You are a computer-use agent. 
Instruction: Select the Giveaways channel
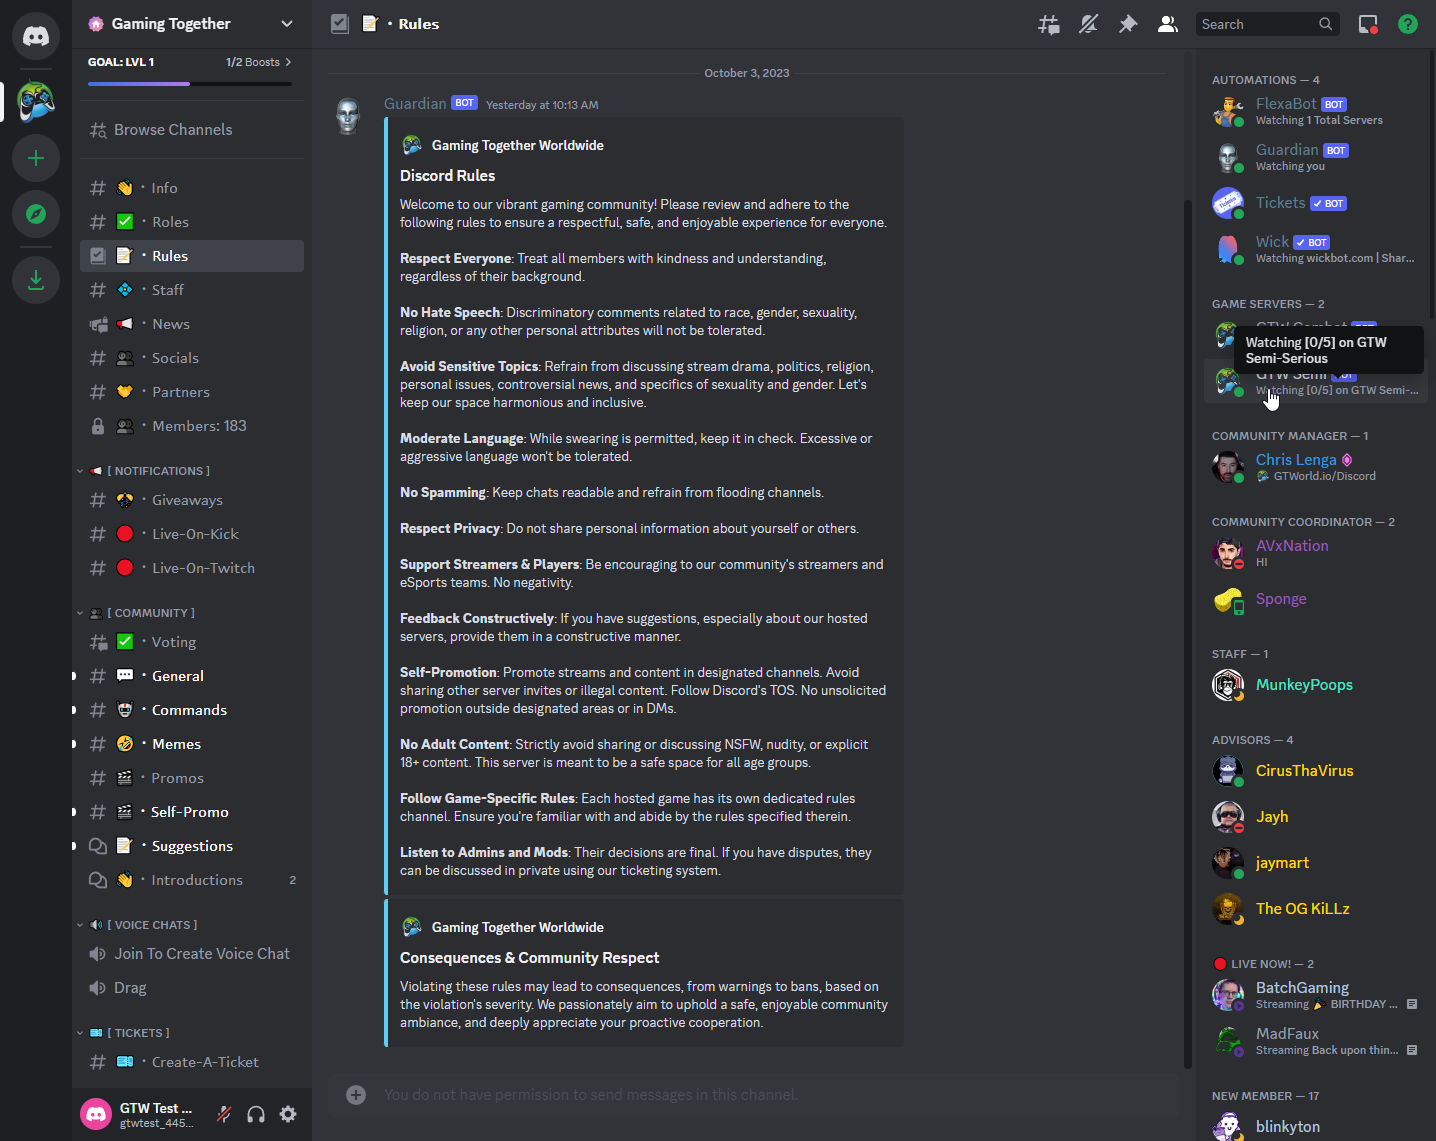click(x=187, y=500)
